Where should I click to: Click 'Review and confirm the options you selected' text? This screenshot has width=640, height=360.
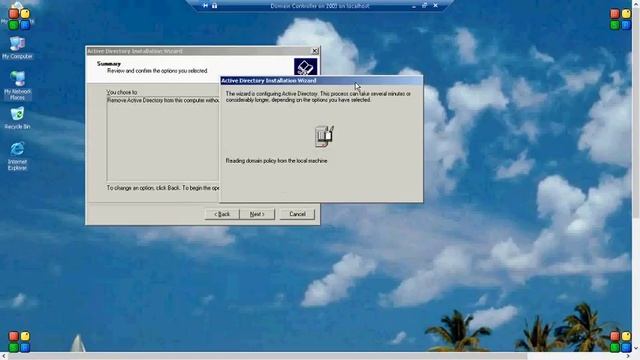click(157, 71)
